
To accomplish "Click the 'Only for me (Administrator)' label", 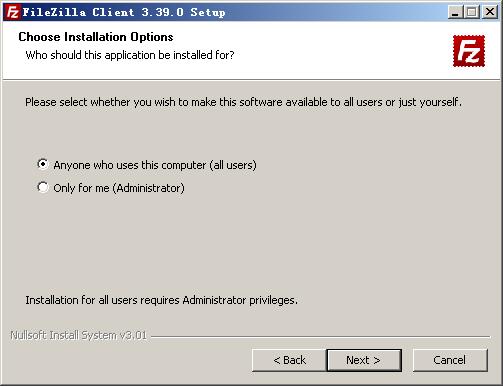I will [x=119, y=188].
